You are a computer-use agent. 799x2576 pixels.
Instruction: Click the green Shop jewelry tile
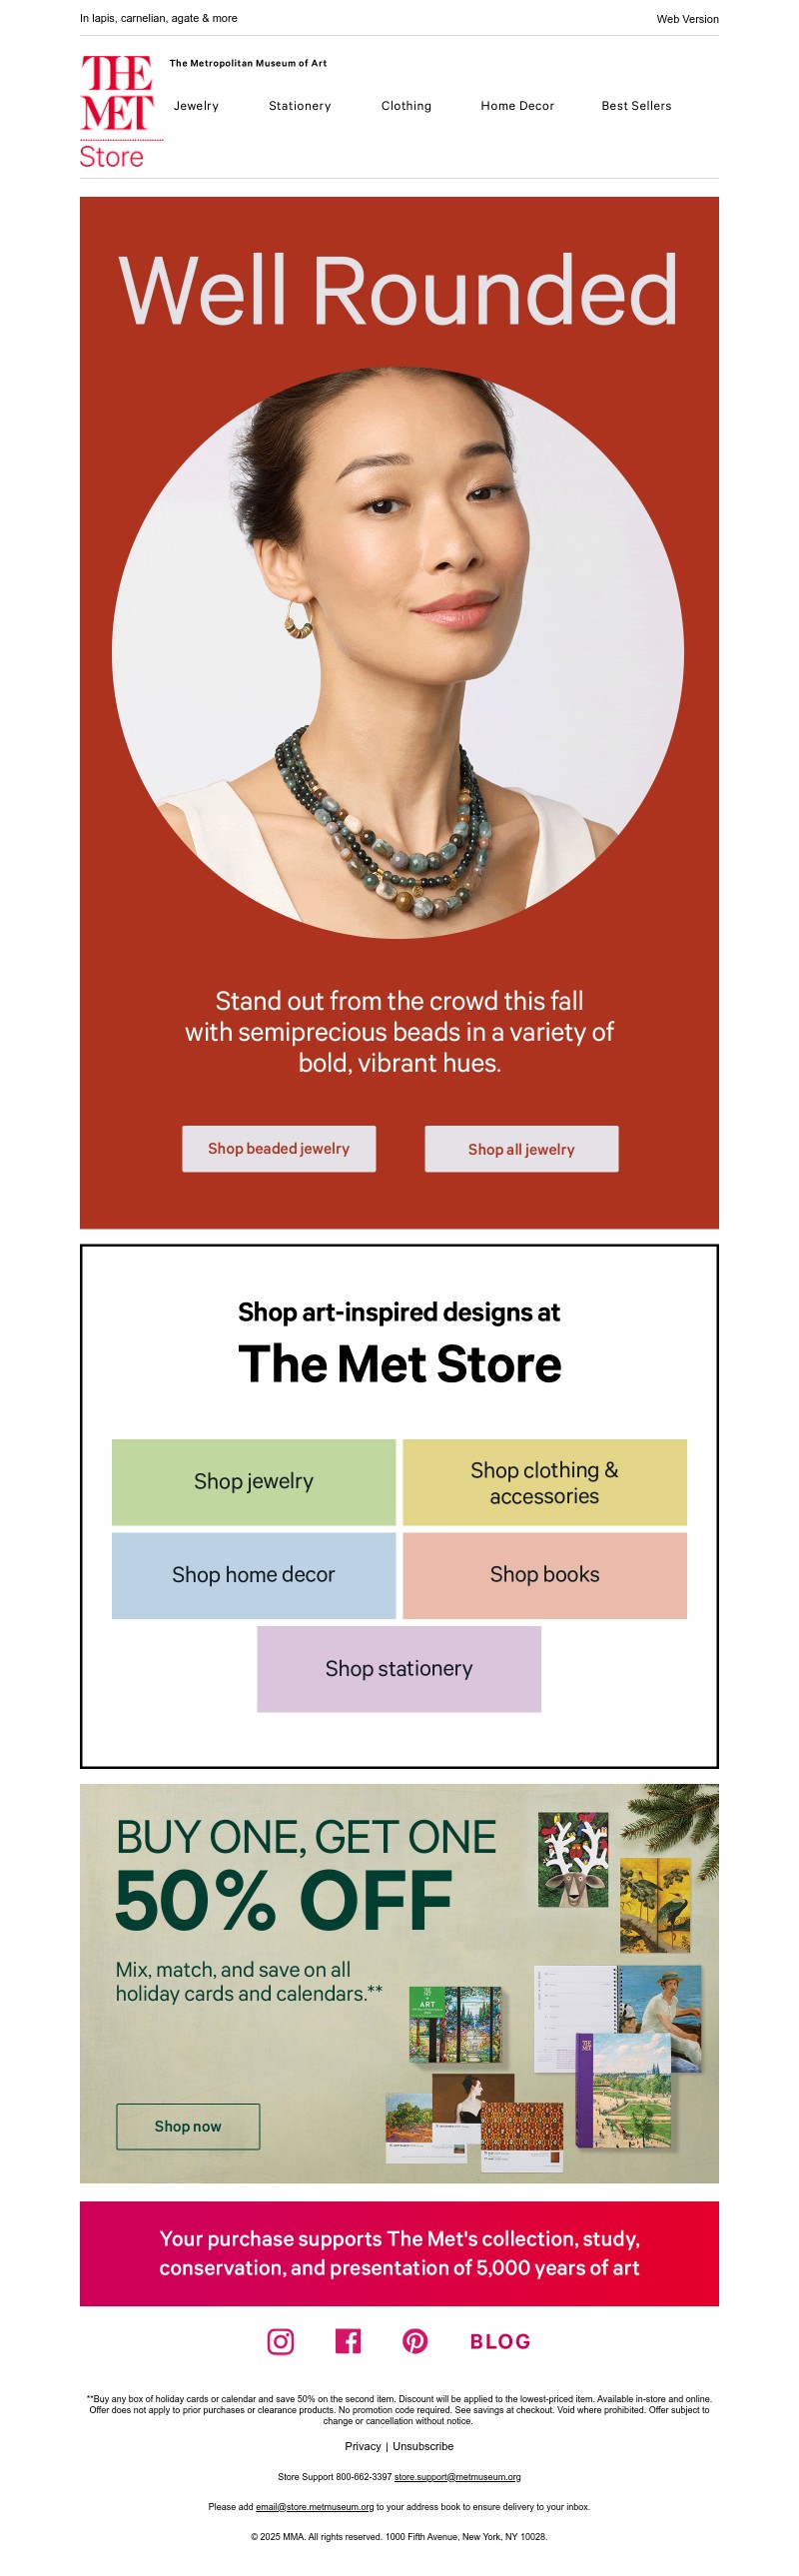pos(253,1481)
